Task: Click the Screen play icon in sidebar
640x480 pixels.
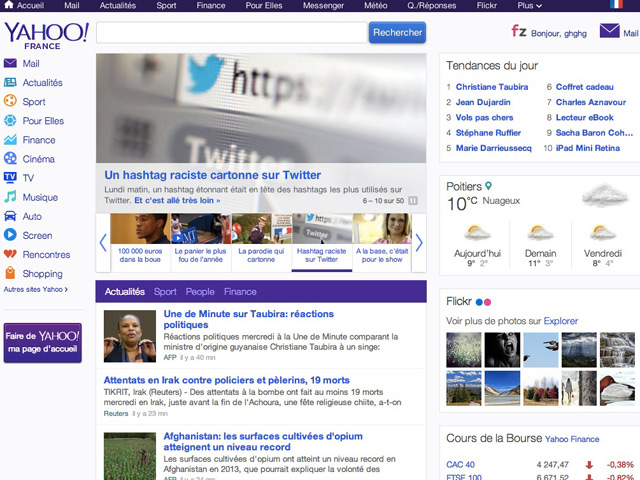Action: [x=10, y=235]
